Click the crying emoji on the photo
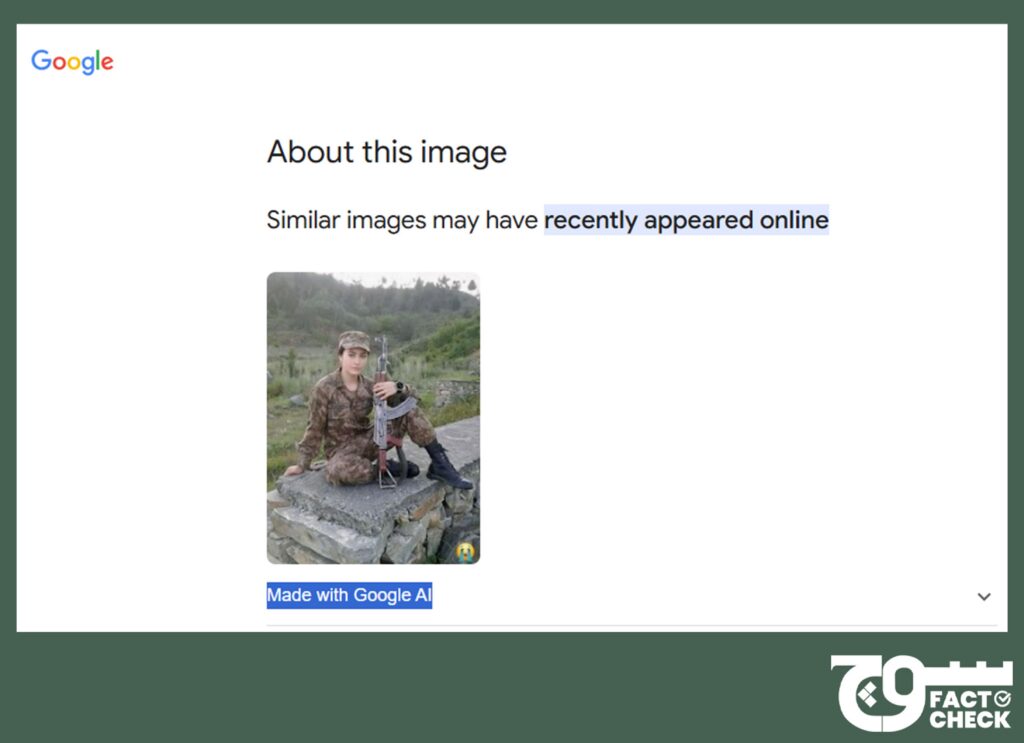Screen dimensions: 1024x743 click(465, 550)
